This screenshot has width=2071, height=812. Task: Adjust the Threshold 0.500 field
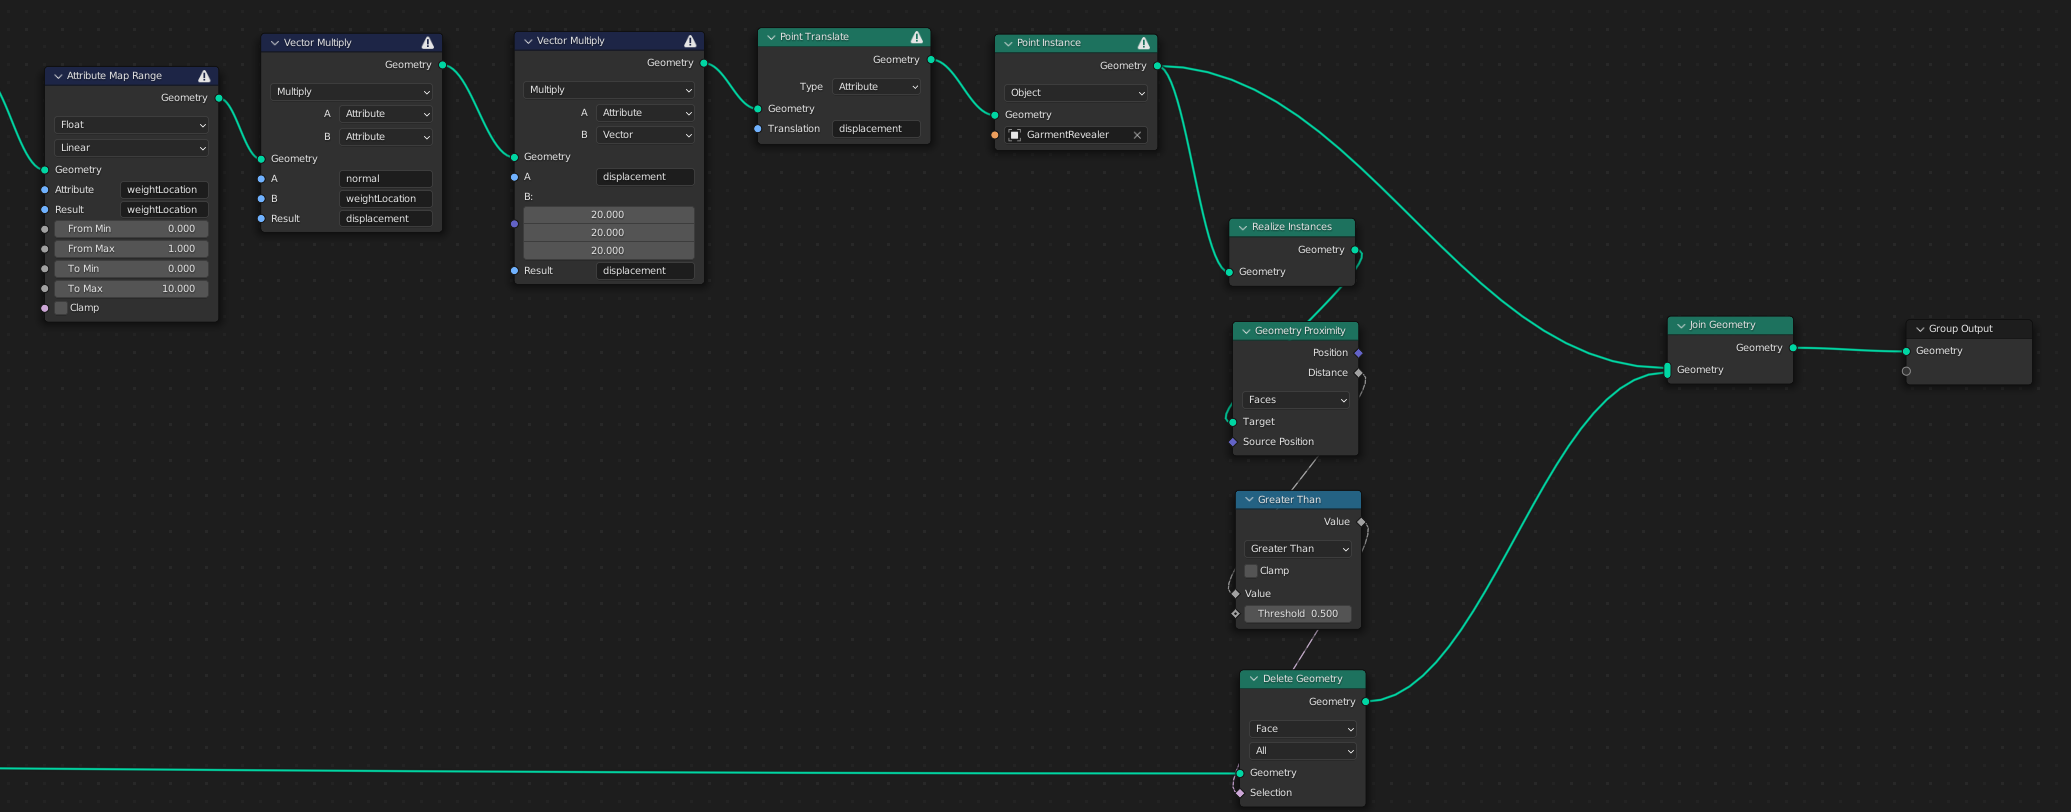(1298, 614)
